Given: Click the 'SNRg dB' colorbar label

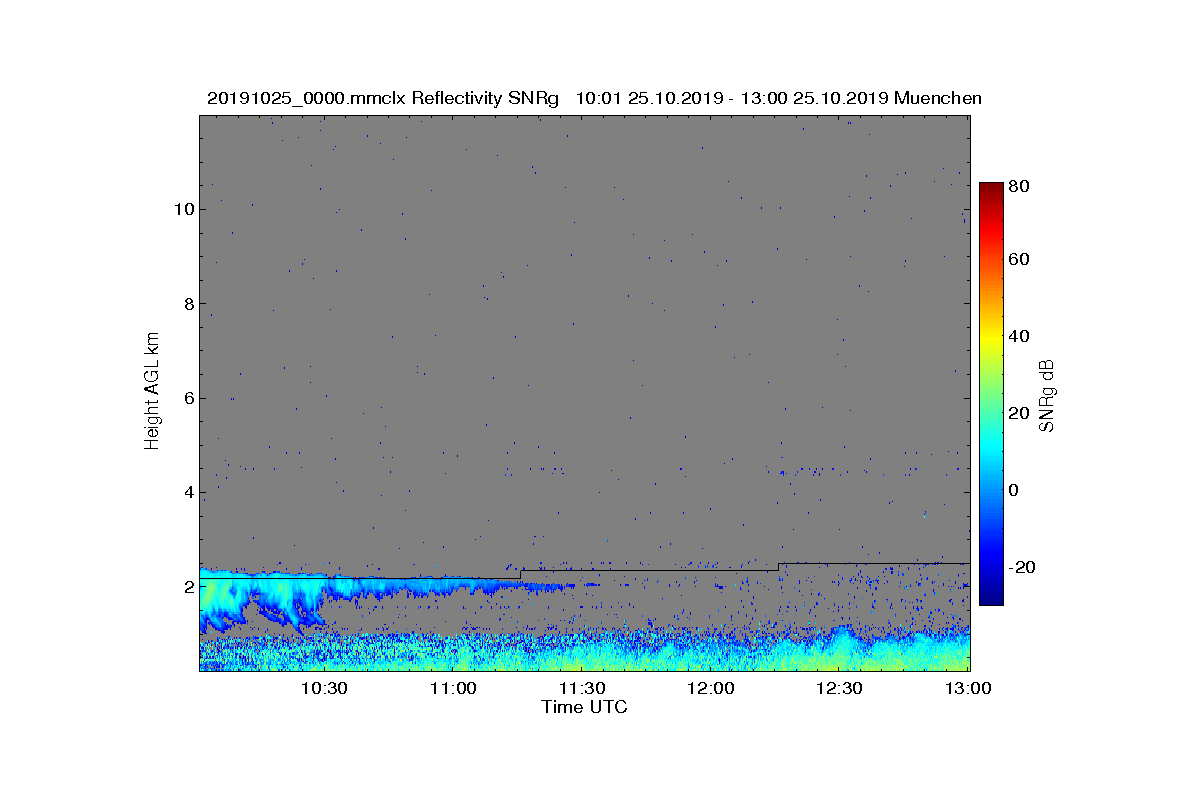Looking at the screenshot, I should 1047,396.
